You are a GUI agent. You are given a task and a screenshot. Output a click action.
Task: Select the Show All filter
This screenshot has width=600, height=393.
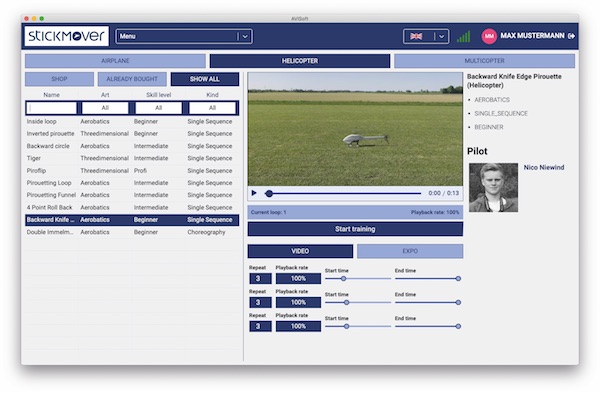pos(205,79)
